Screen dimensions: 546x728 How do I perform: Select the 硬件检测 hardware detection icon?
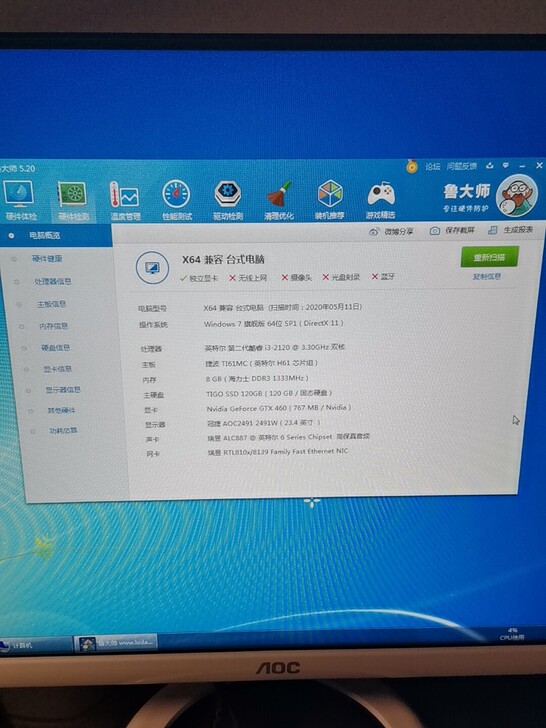point(72,200)
